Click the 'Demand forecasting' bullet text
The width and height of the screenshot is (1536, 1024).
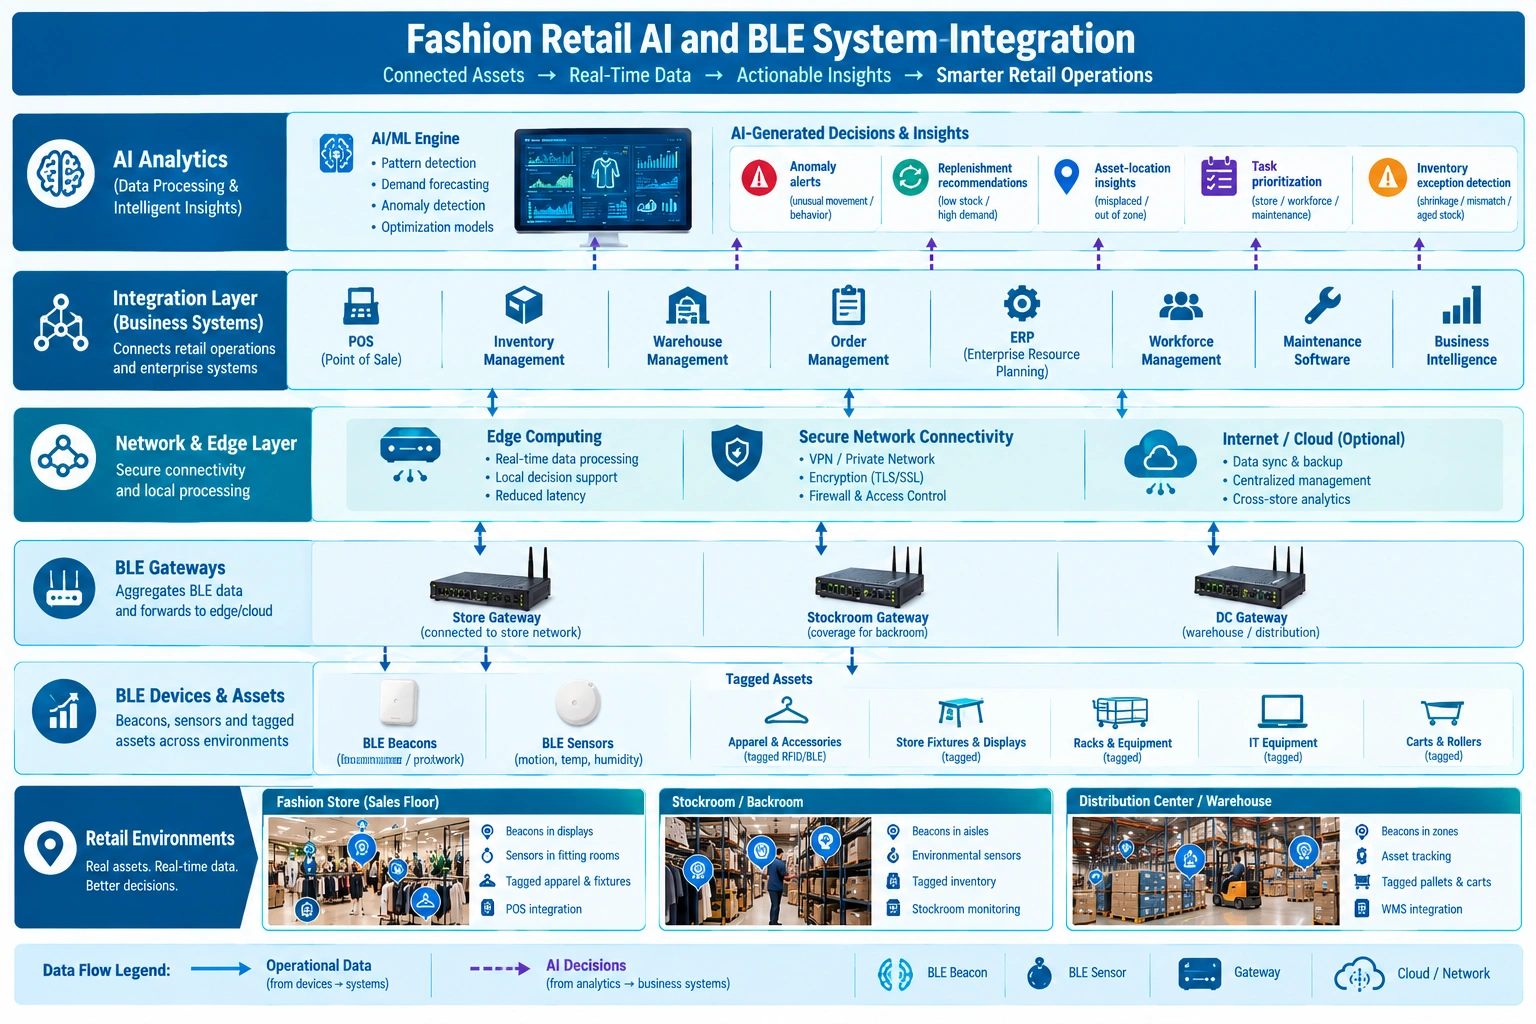435,185
